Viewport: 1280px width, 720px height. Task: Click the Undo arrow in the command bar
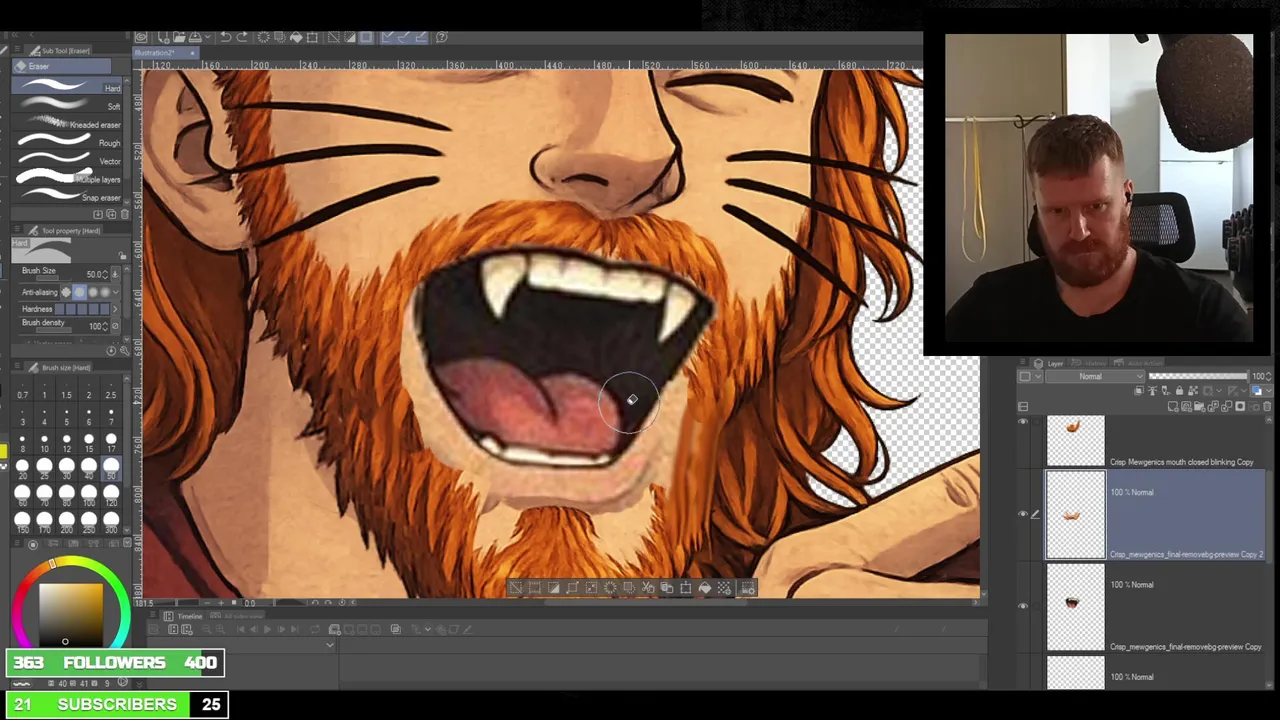click(227, 37)
